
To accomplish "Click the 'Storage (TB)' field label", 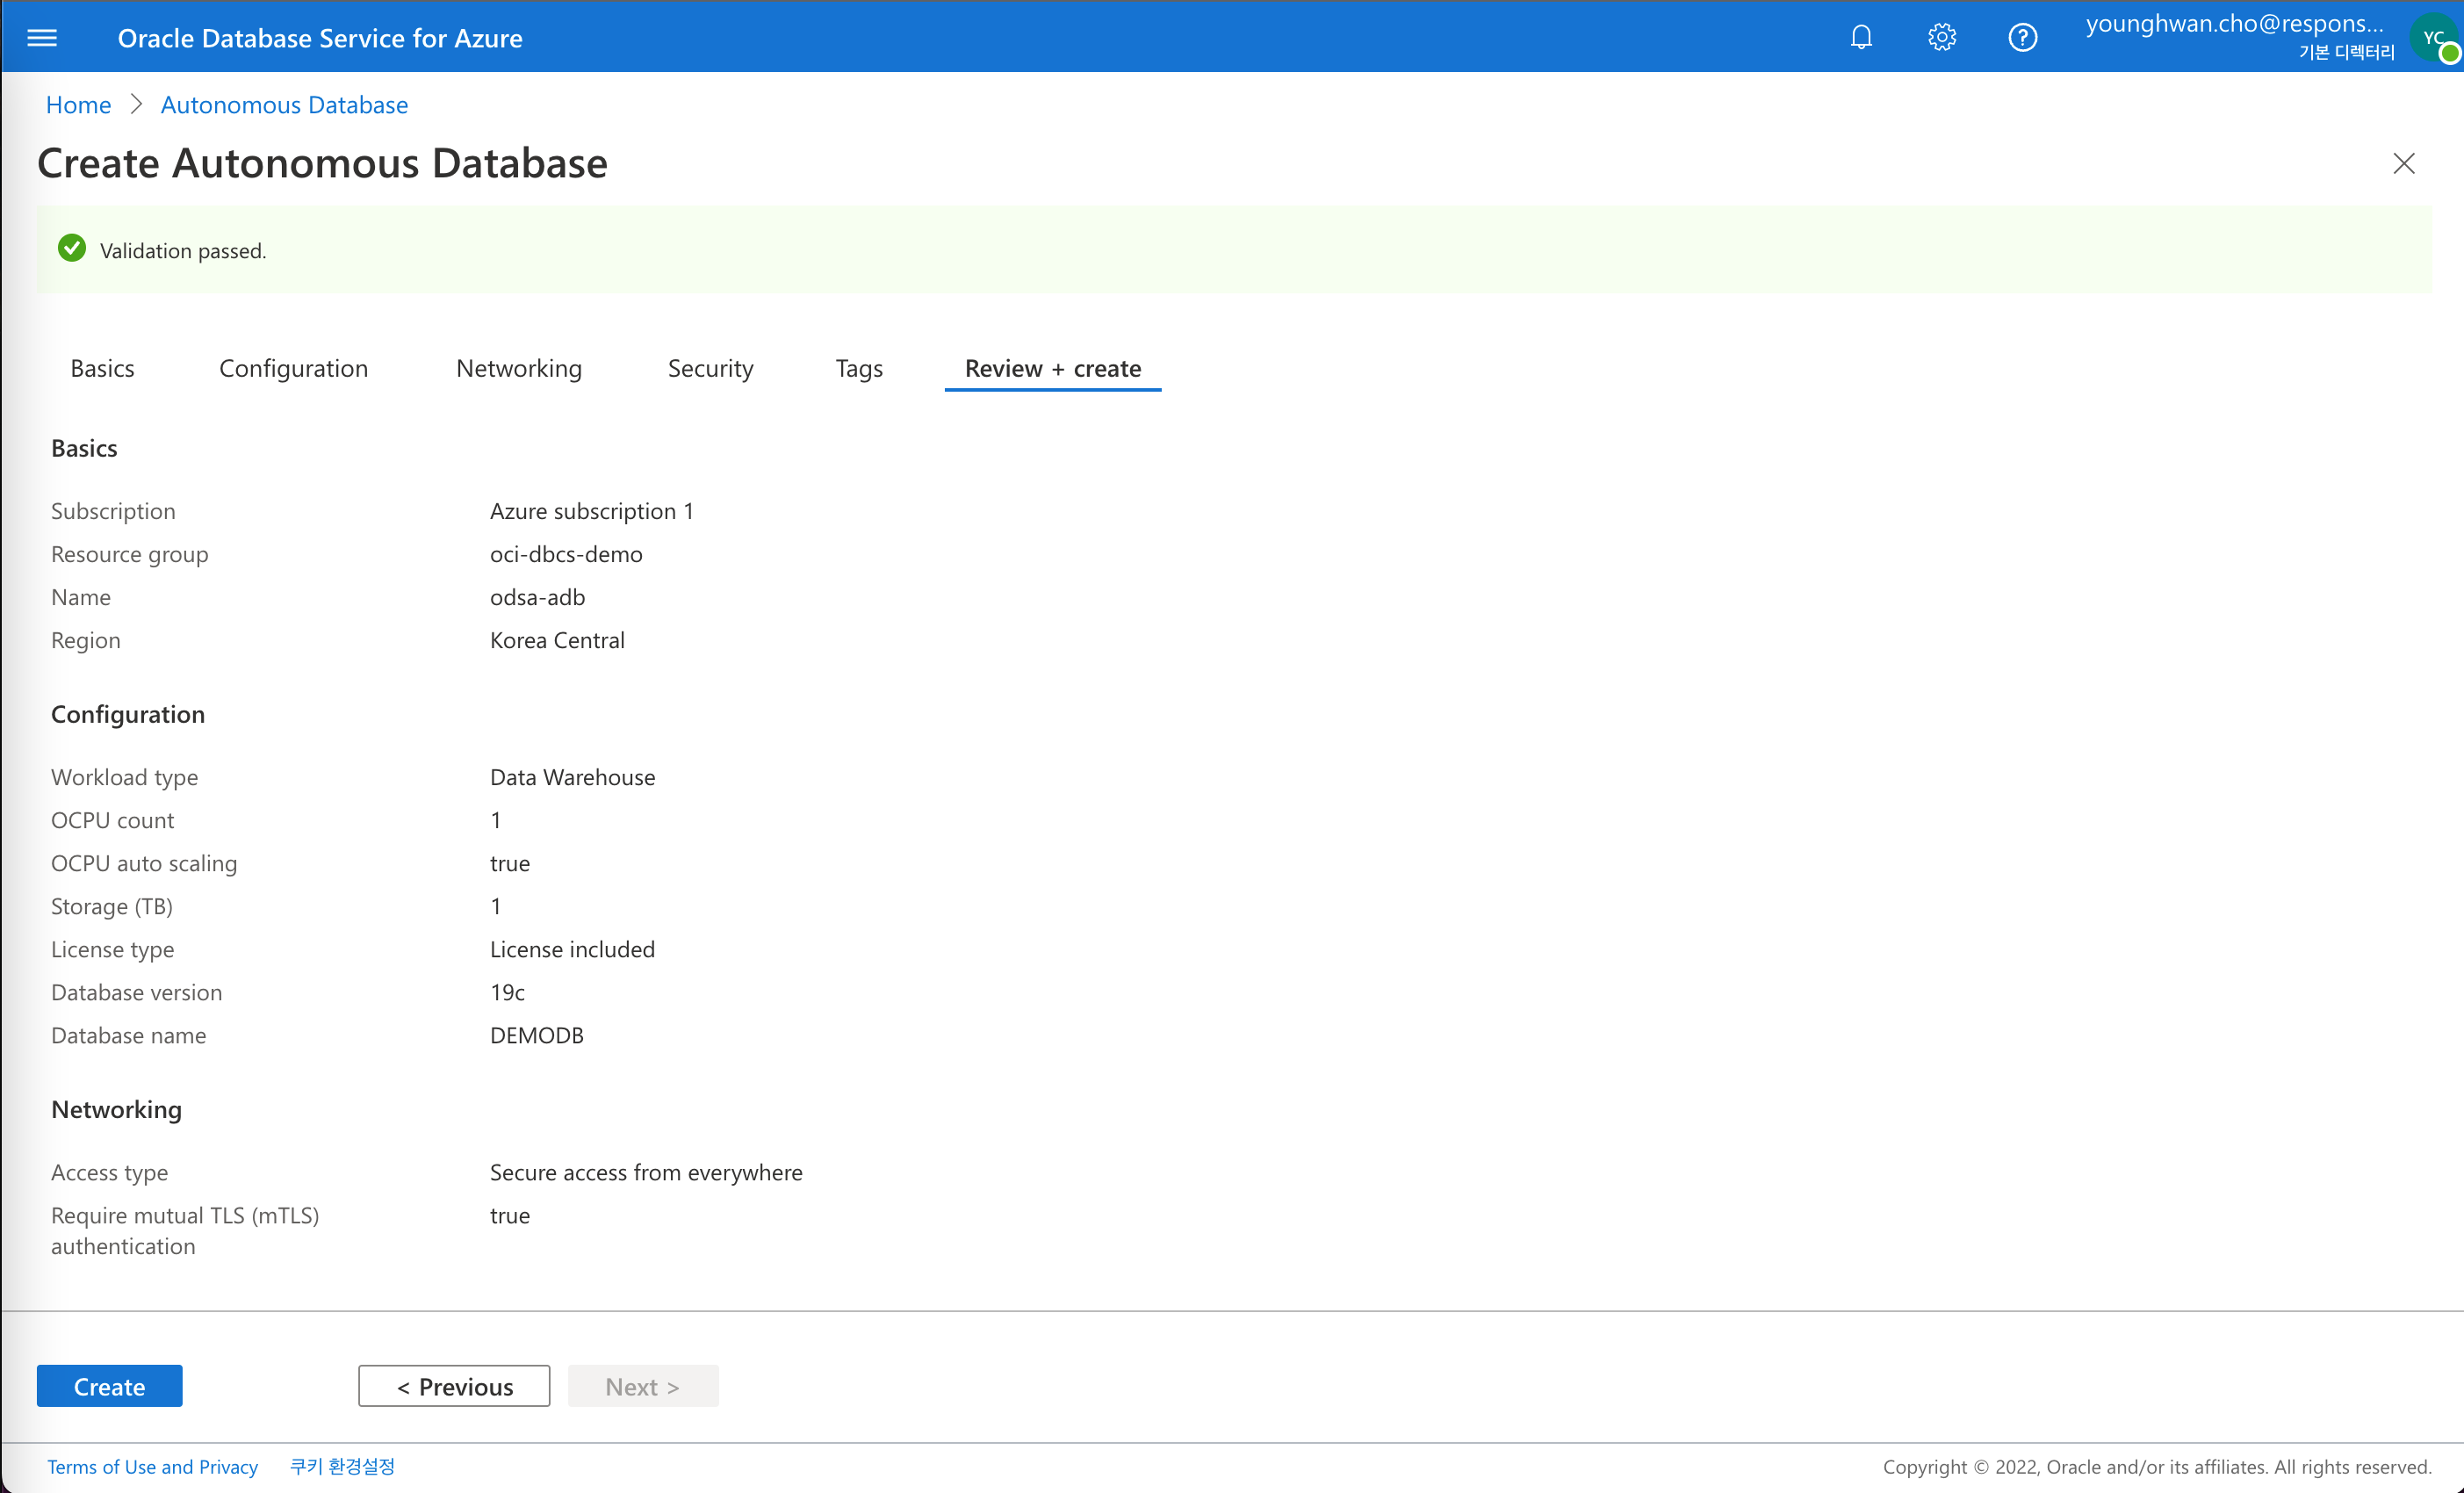I will tap(112, 906).
